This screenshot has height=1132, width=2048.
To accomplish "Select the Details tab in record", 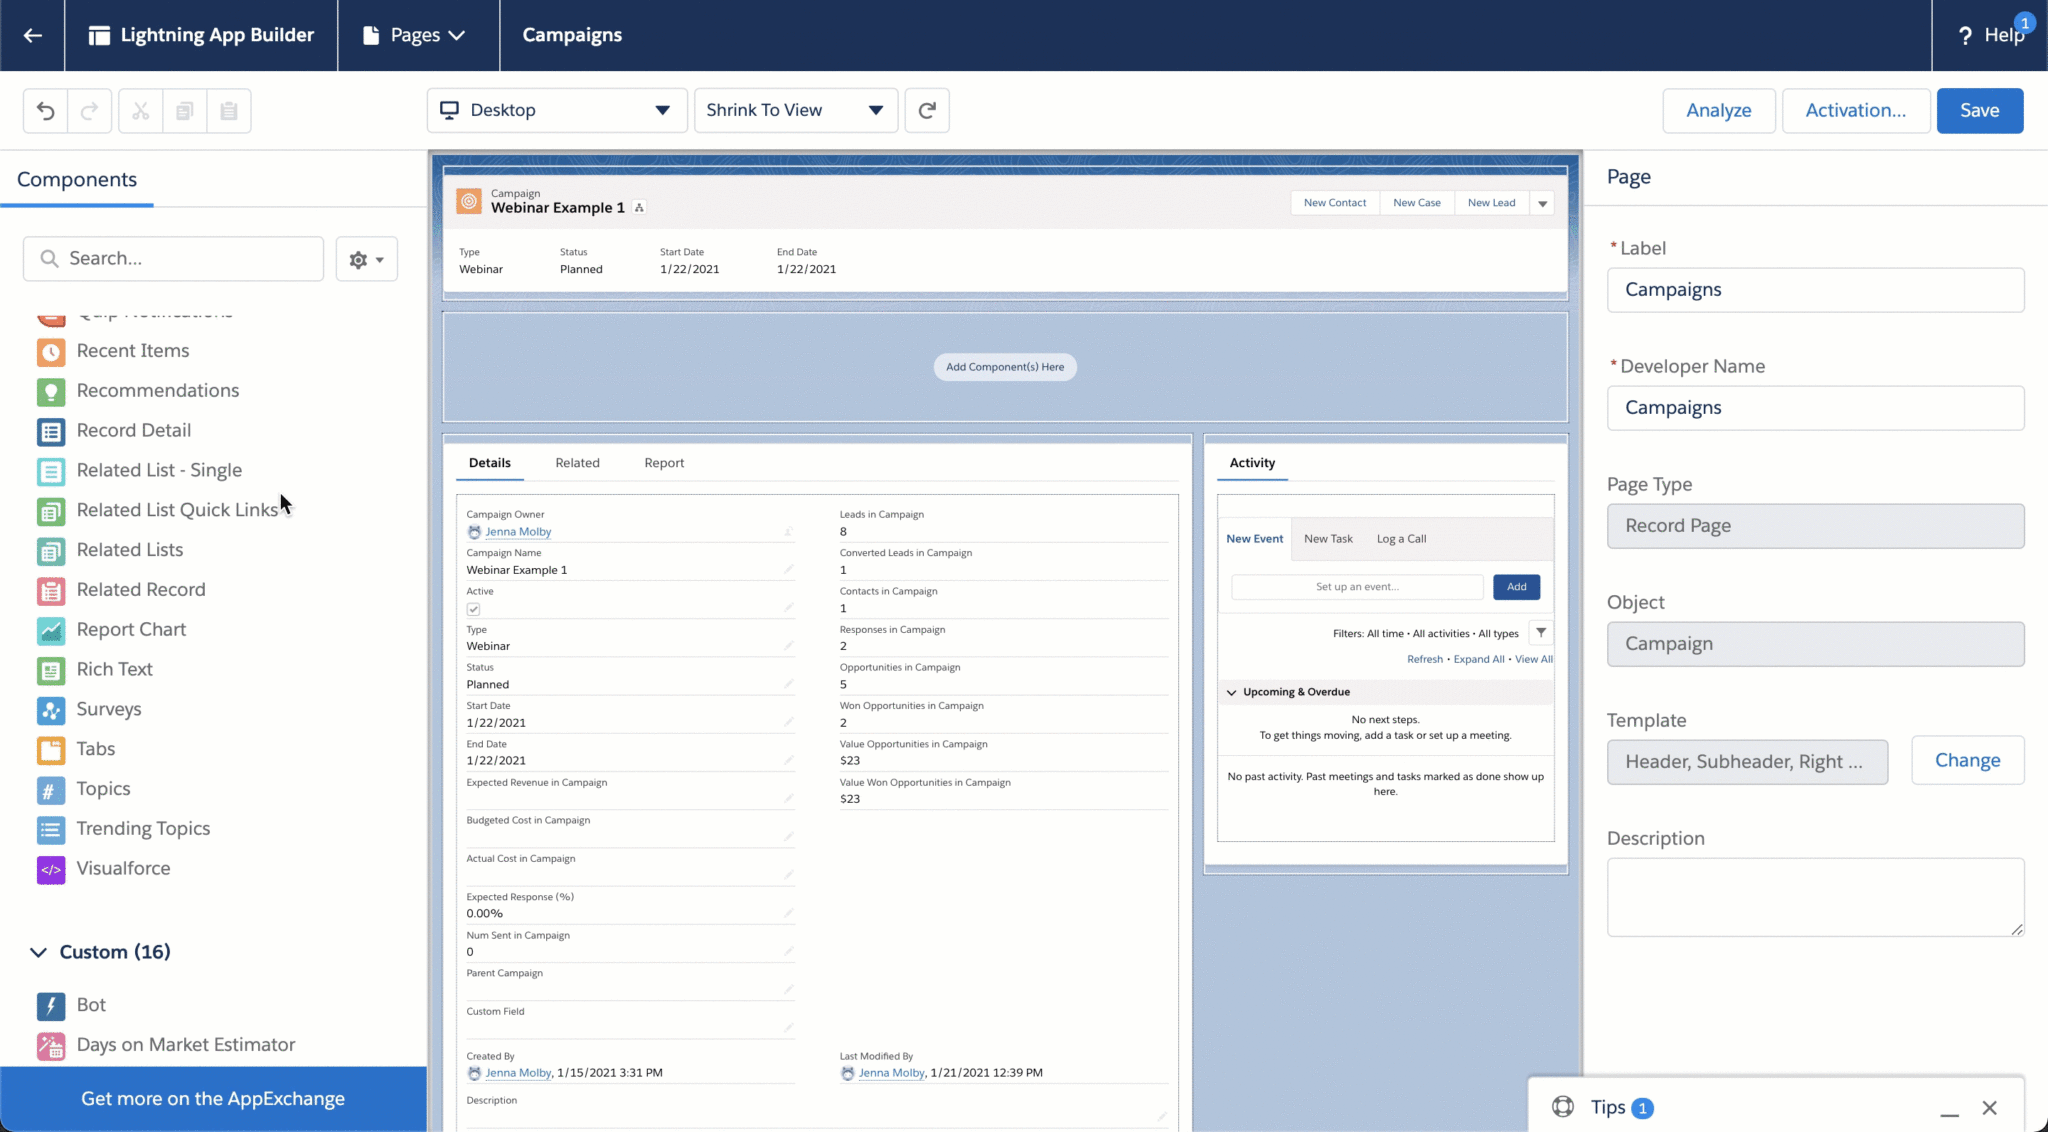I will coord(488,461).
